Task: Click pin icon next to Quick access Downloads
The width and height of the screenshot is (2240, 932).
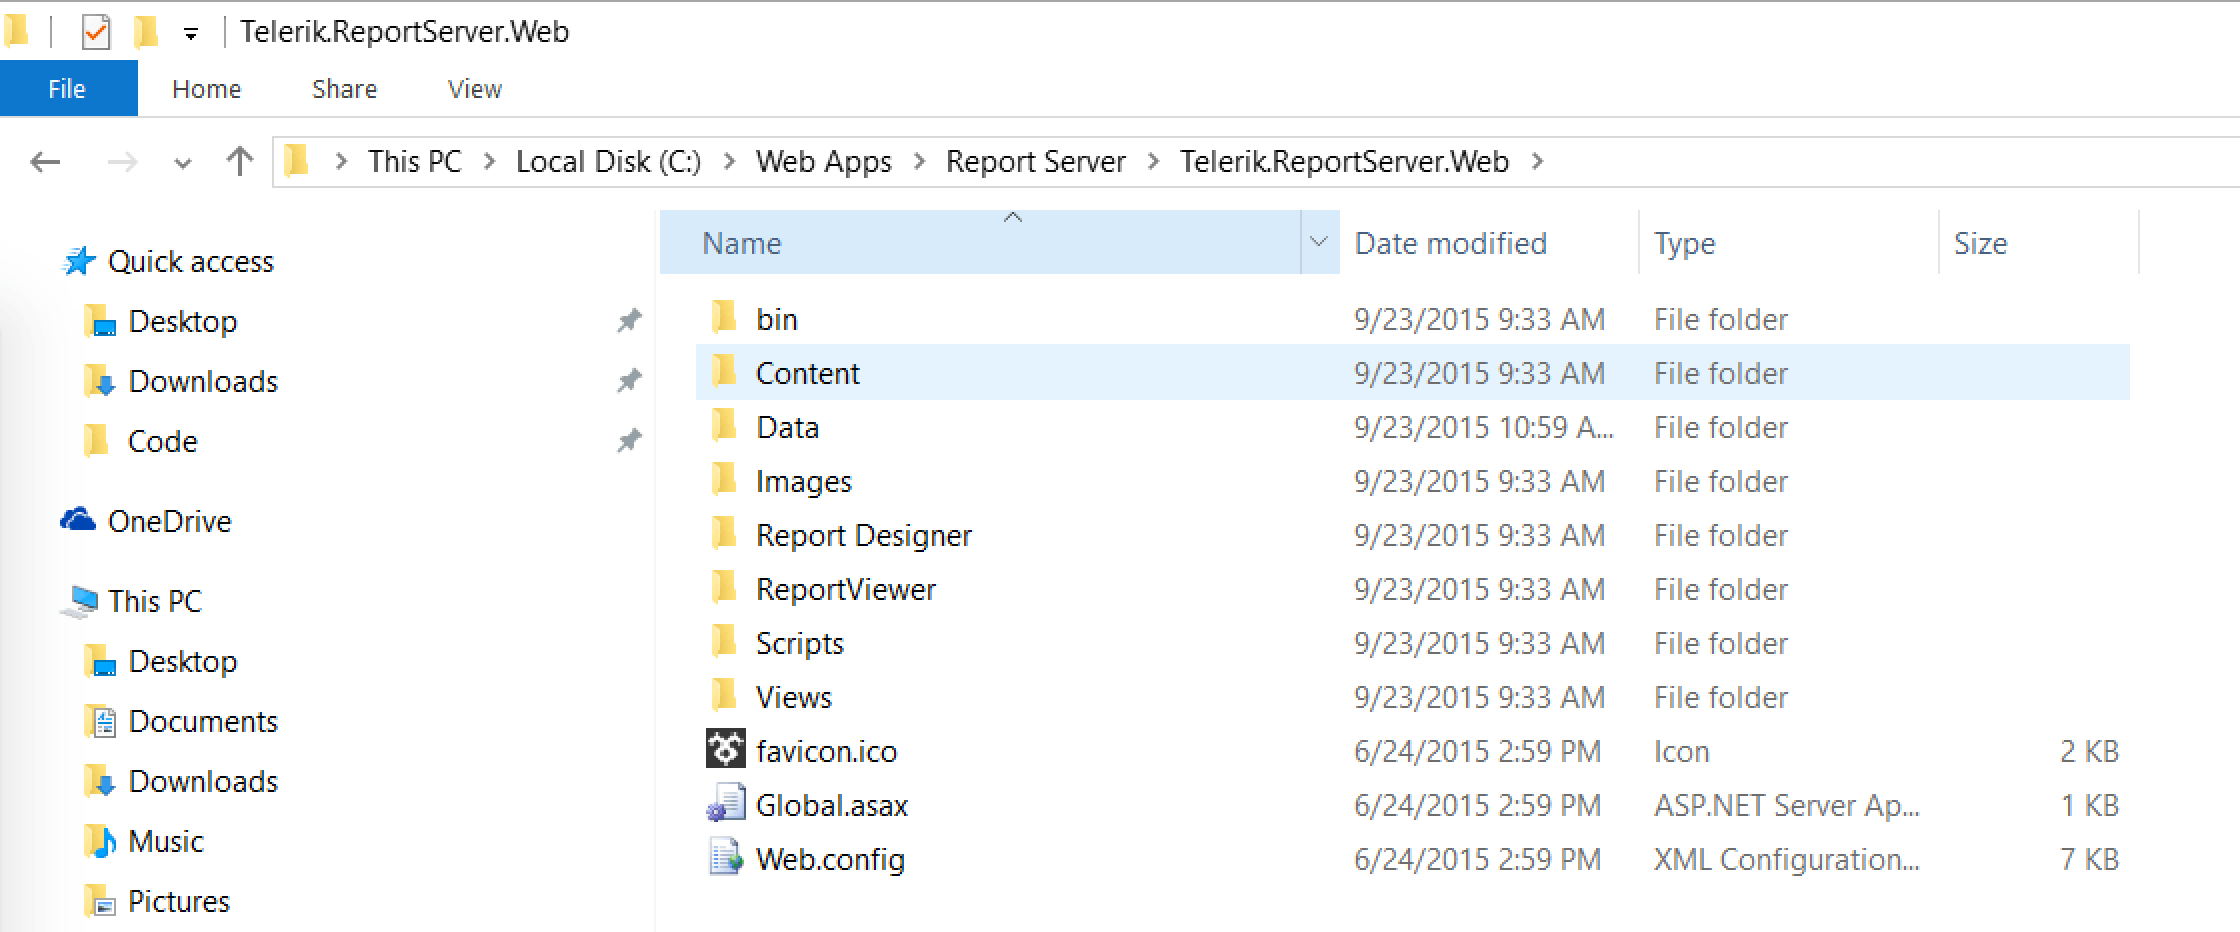Action: [629, 381]
